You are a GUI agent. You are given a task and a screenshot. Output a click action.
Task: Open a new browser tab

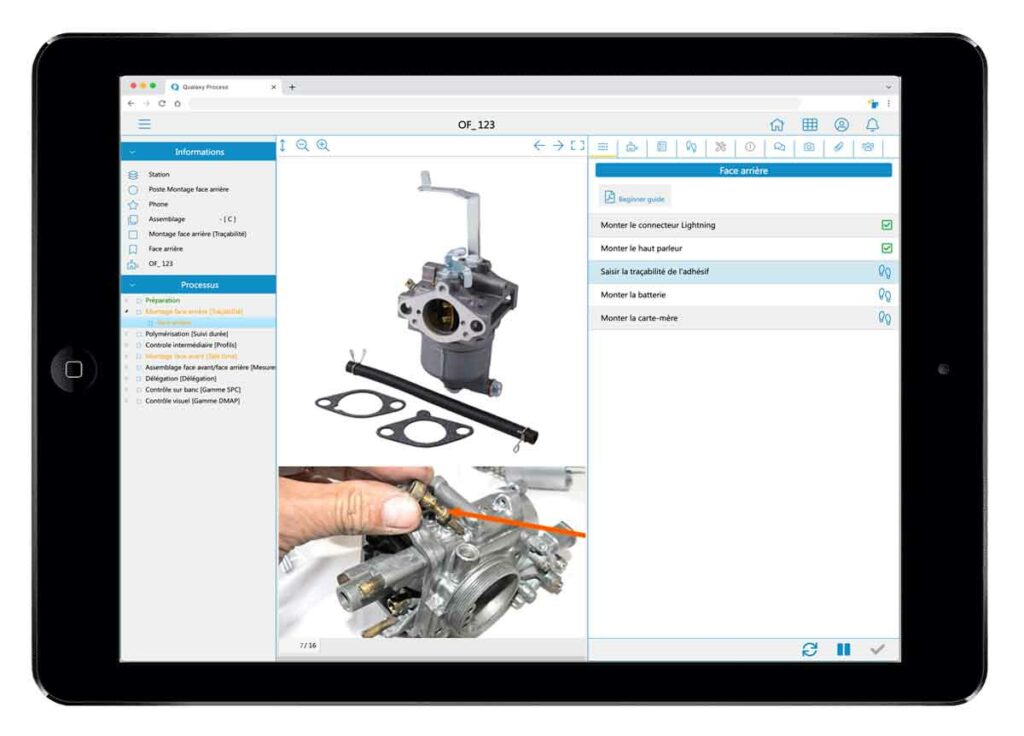tap(292, 87)
